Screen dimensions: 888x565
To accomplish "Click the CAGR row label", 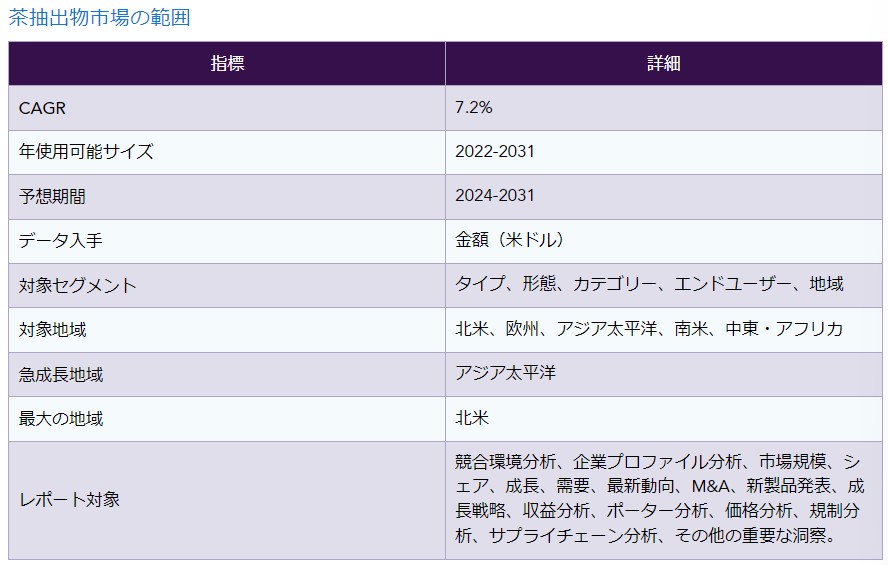I will pos(42,108).
